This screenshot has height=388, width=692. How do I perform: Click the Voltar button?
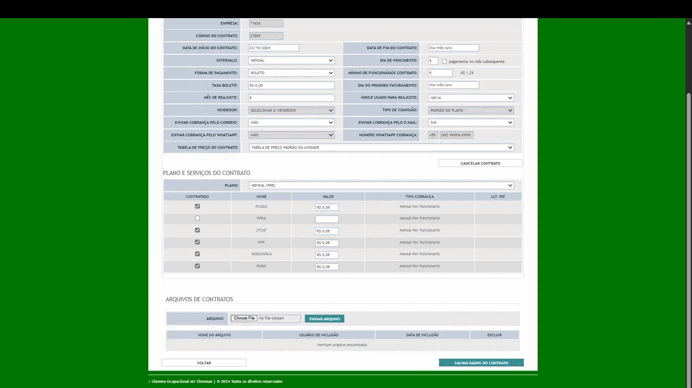[204, 363]
